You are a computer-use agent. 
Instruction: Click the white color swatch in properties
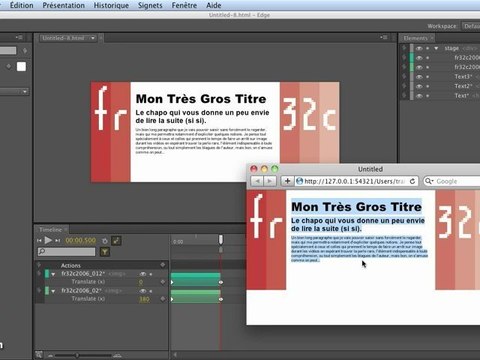tap(21, 67)
